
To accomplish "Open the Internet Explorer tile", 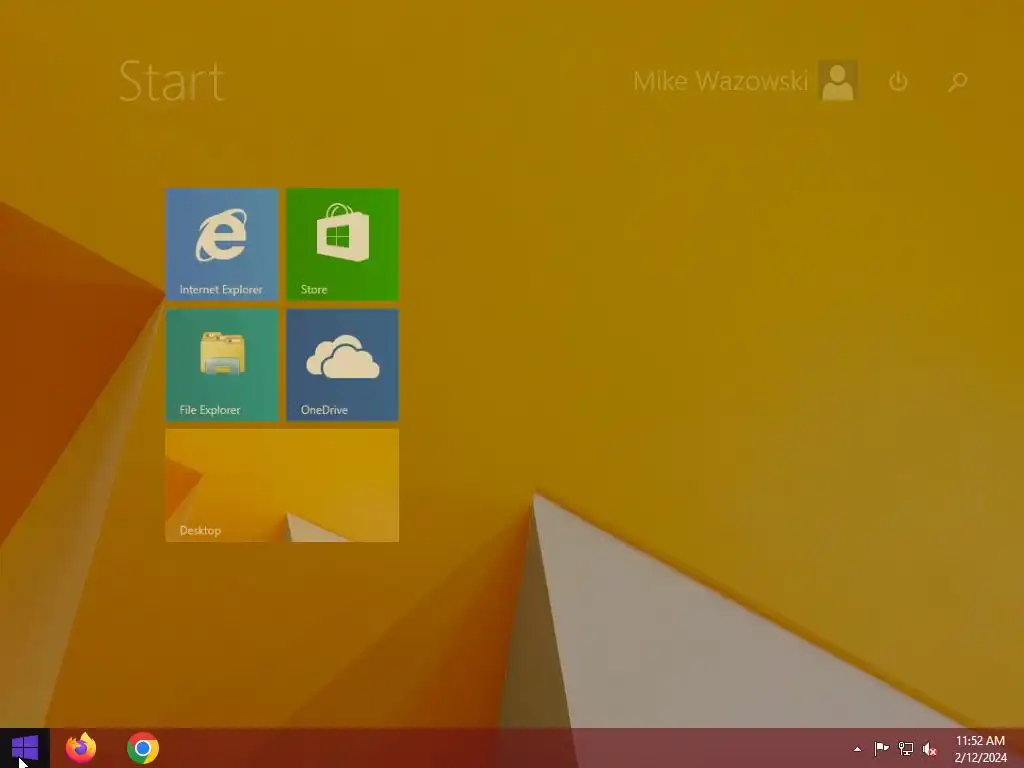I will coord(222,244).
